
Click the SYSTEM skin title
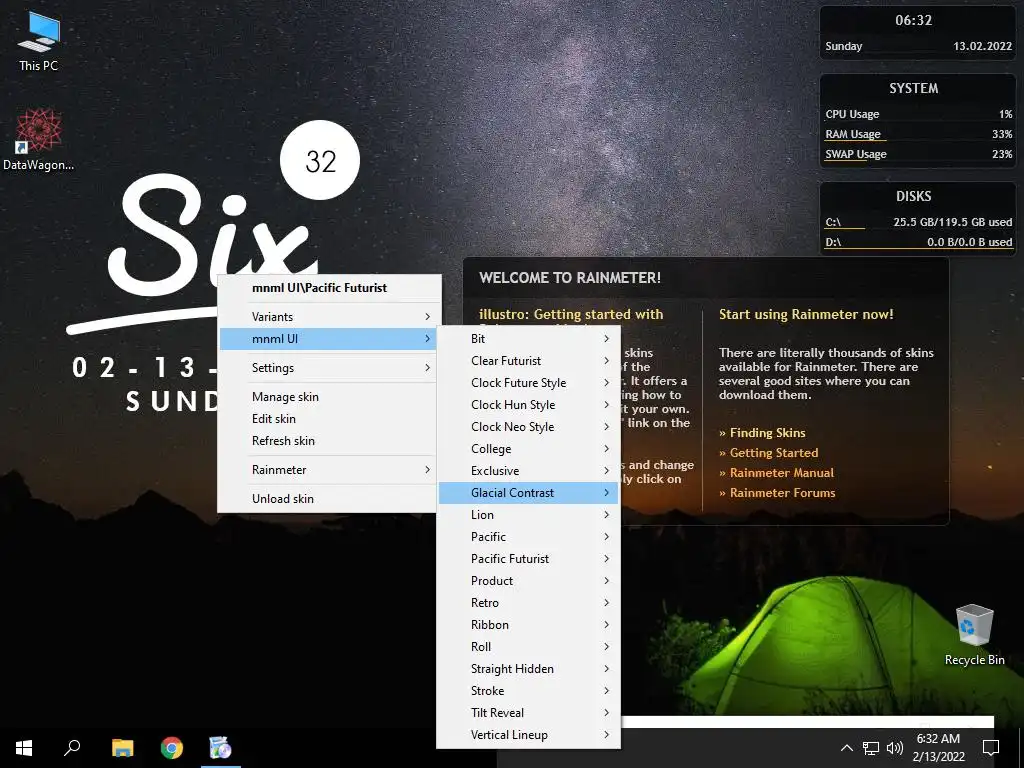pyautogui.click(x=914, y=88)
